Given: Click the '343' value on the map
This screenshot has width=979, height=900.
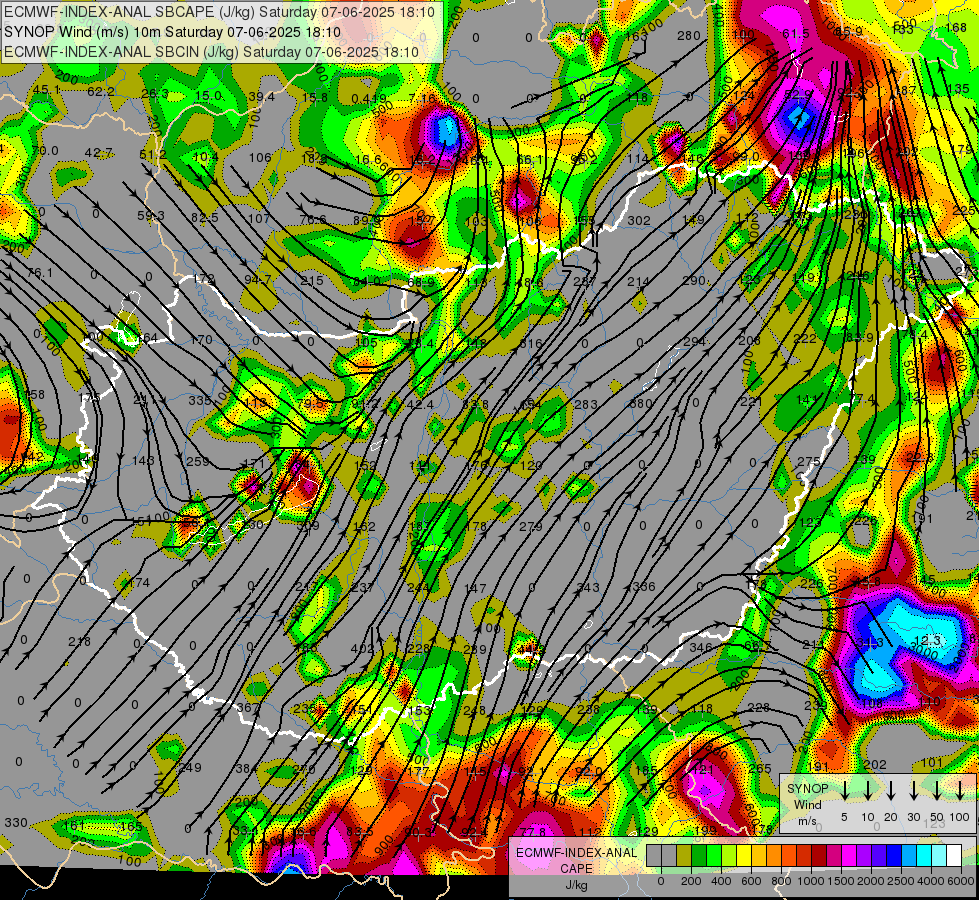Looking at the screenshot, I should point(588,587).
